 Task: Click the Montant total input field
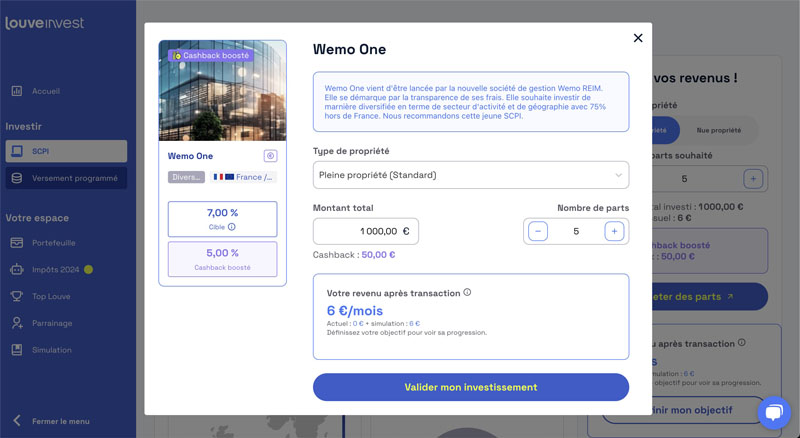point(365,231)
